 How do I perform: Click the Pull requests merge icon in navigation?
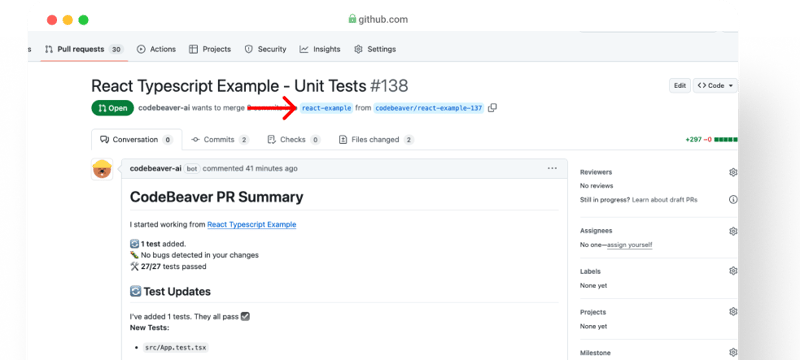(49, 49)
